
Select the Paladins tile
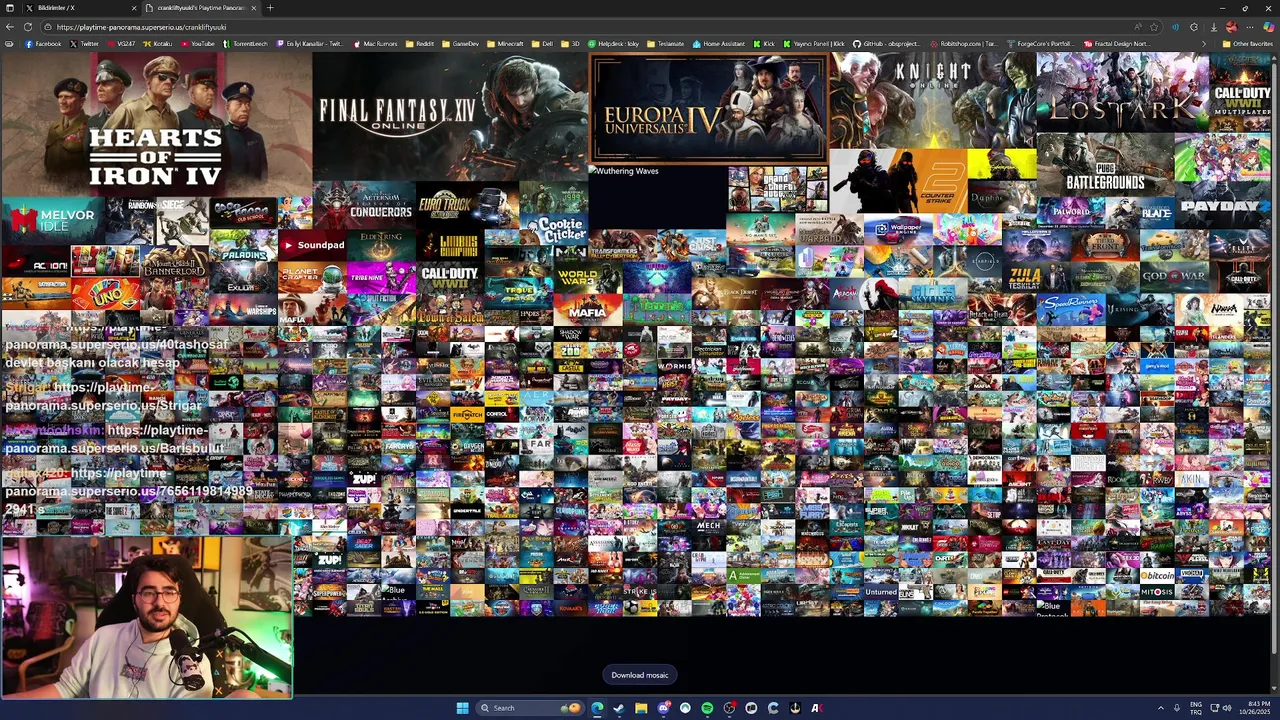tap(243, 246)
